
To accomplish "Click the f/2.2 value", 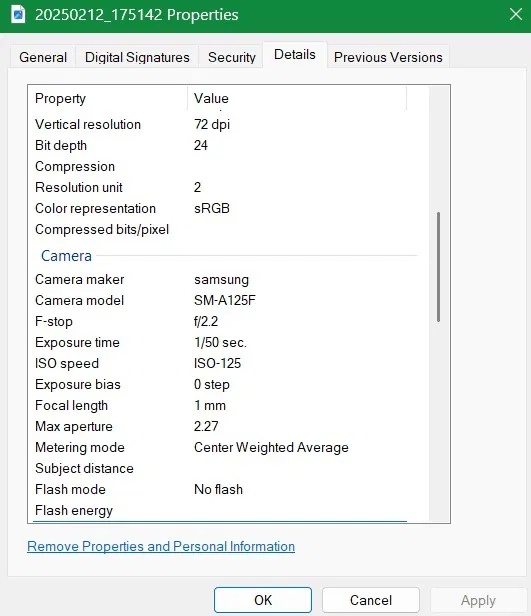I will [206, 321].
